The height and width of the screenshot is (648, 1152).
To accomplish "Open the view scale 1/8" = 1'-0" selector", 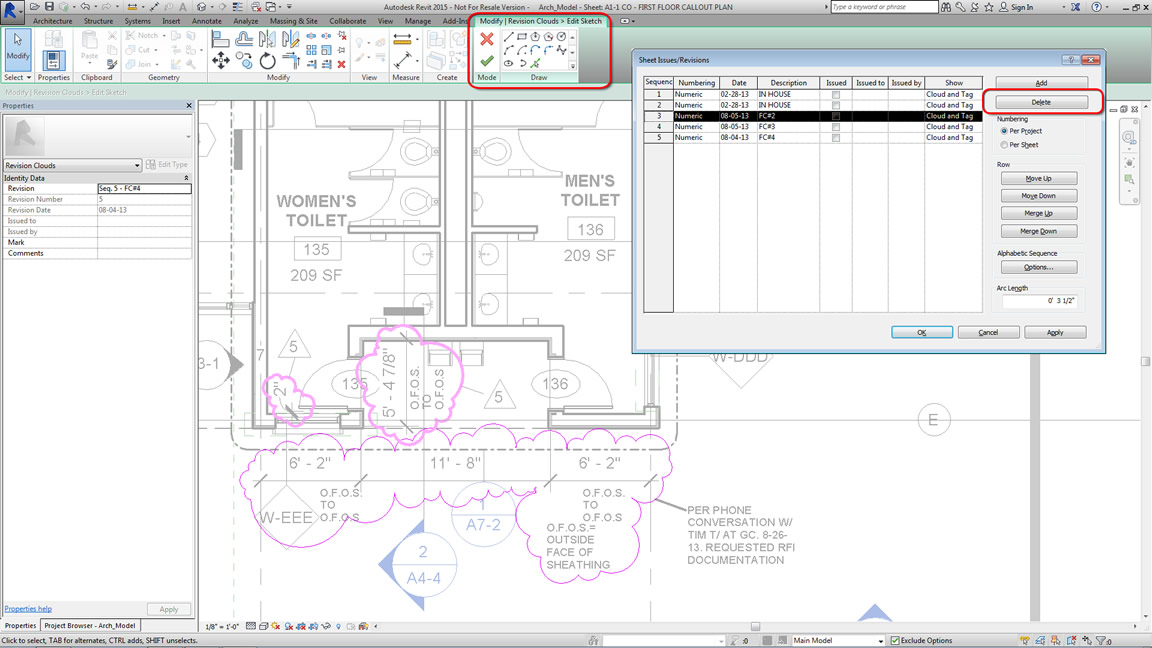I will pyautogui.click(x=223, y=627).
